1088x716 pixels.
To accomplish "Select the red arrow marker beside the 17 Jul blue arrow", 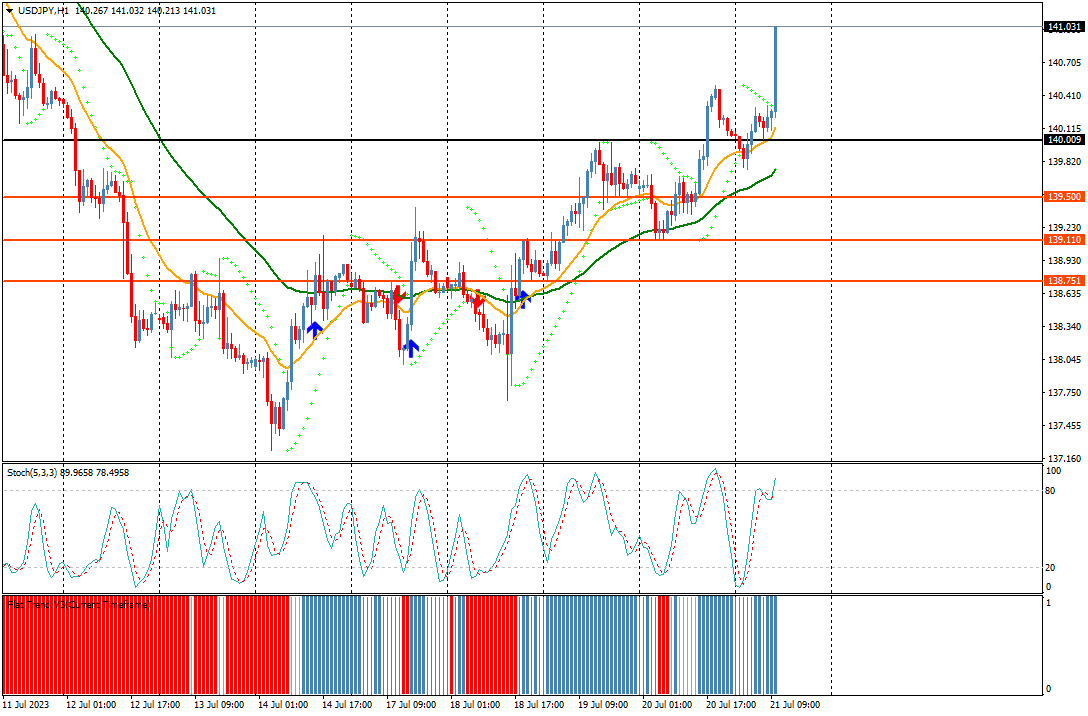I will pyautogui.click(x=398, y=296).
